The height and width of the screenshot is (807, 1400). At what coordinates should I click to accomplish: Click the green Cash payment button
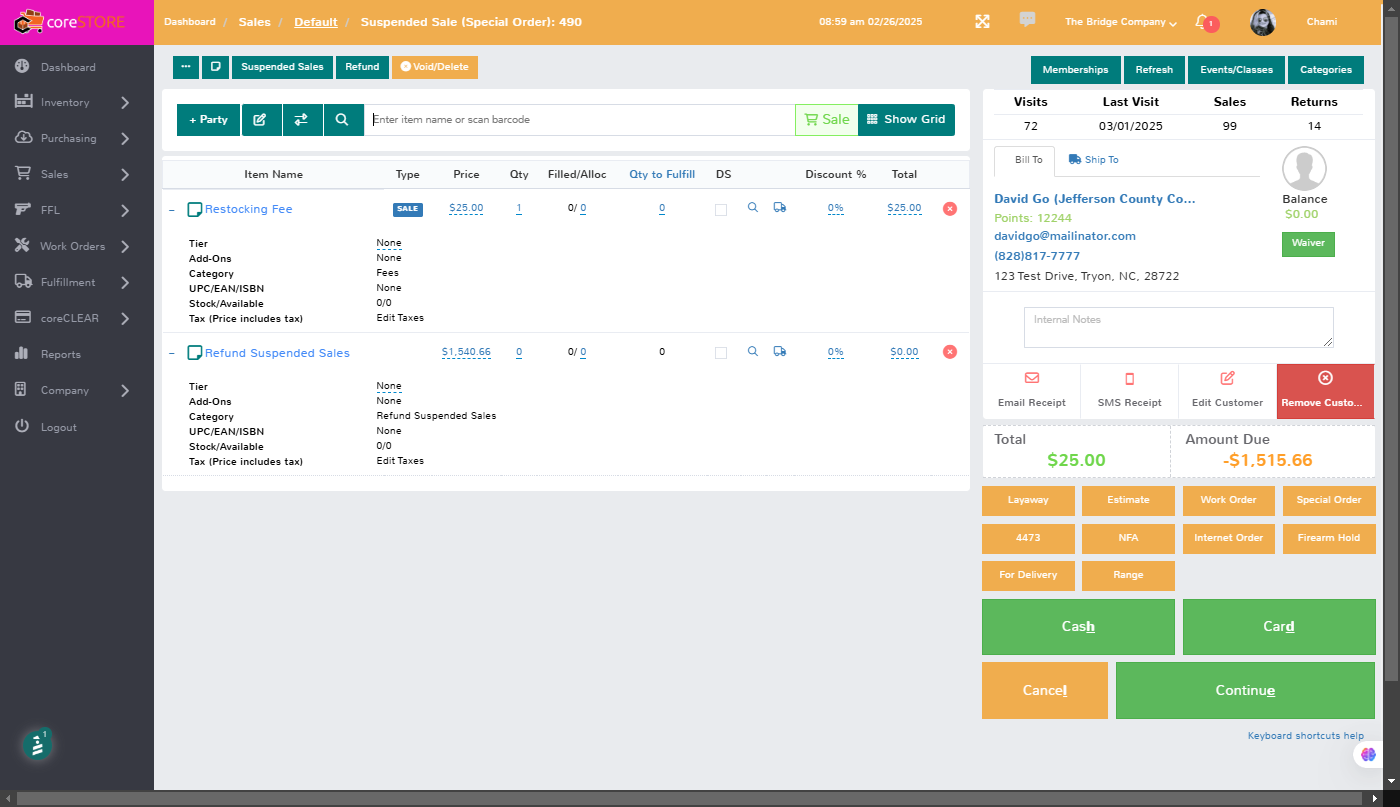click(x=1078, y=627)
